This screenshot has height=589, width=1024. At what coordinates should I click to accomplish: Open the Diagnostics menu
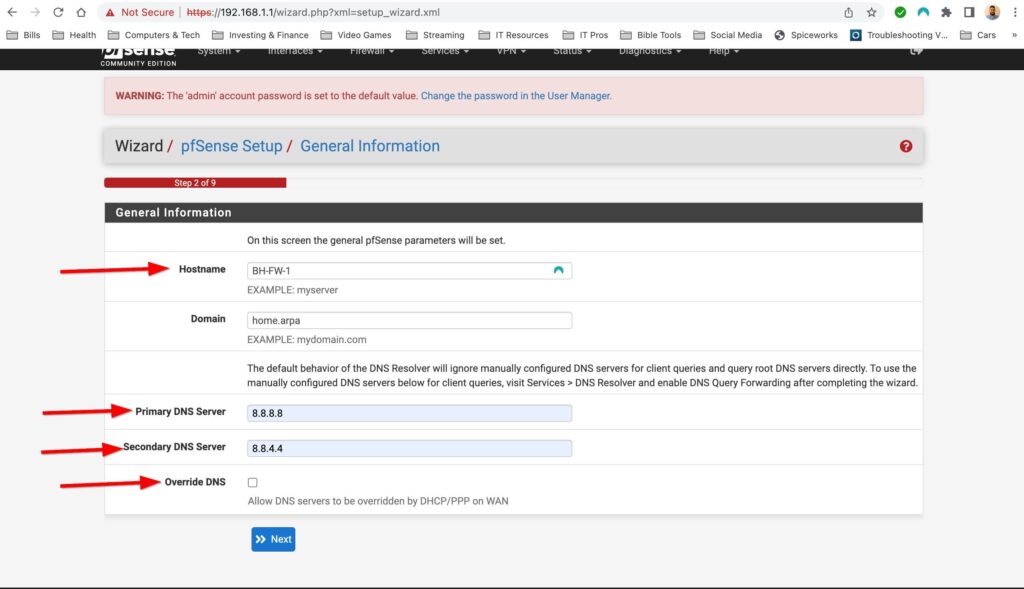tap(650, 51)
